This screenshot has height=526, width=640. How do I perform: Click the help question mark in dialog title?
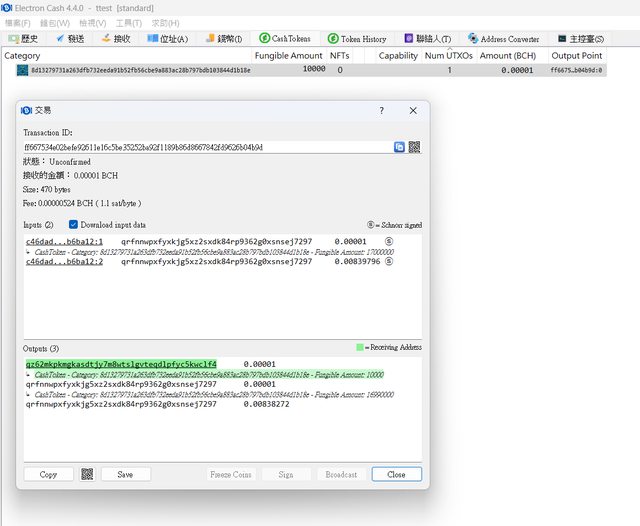(x=381, y=111)
